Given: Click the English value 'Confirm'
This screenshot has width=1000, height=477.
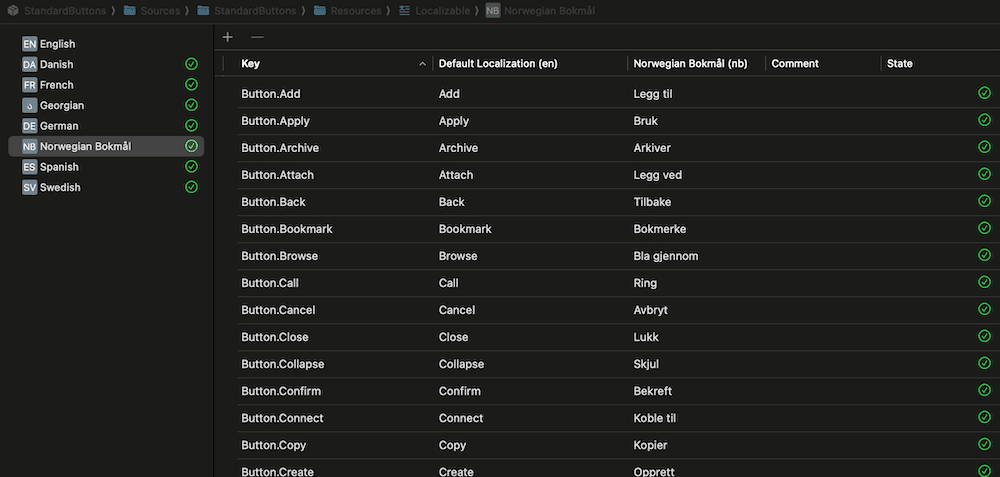Looking at the screenshot, I should [459, 391].
